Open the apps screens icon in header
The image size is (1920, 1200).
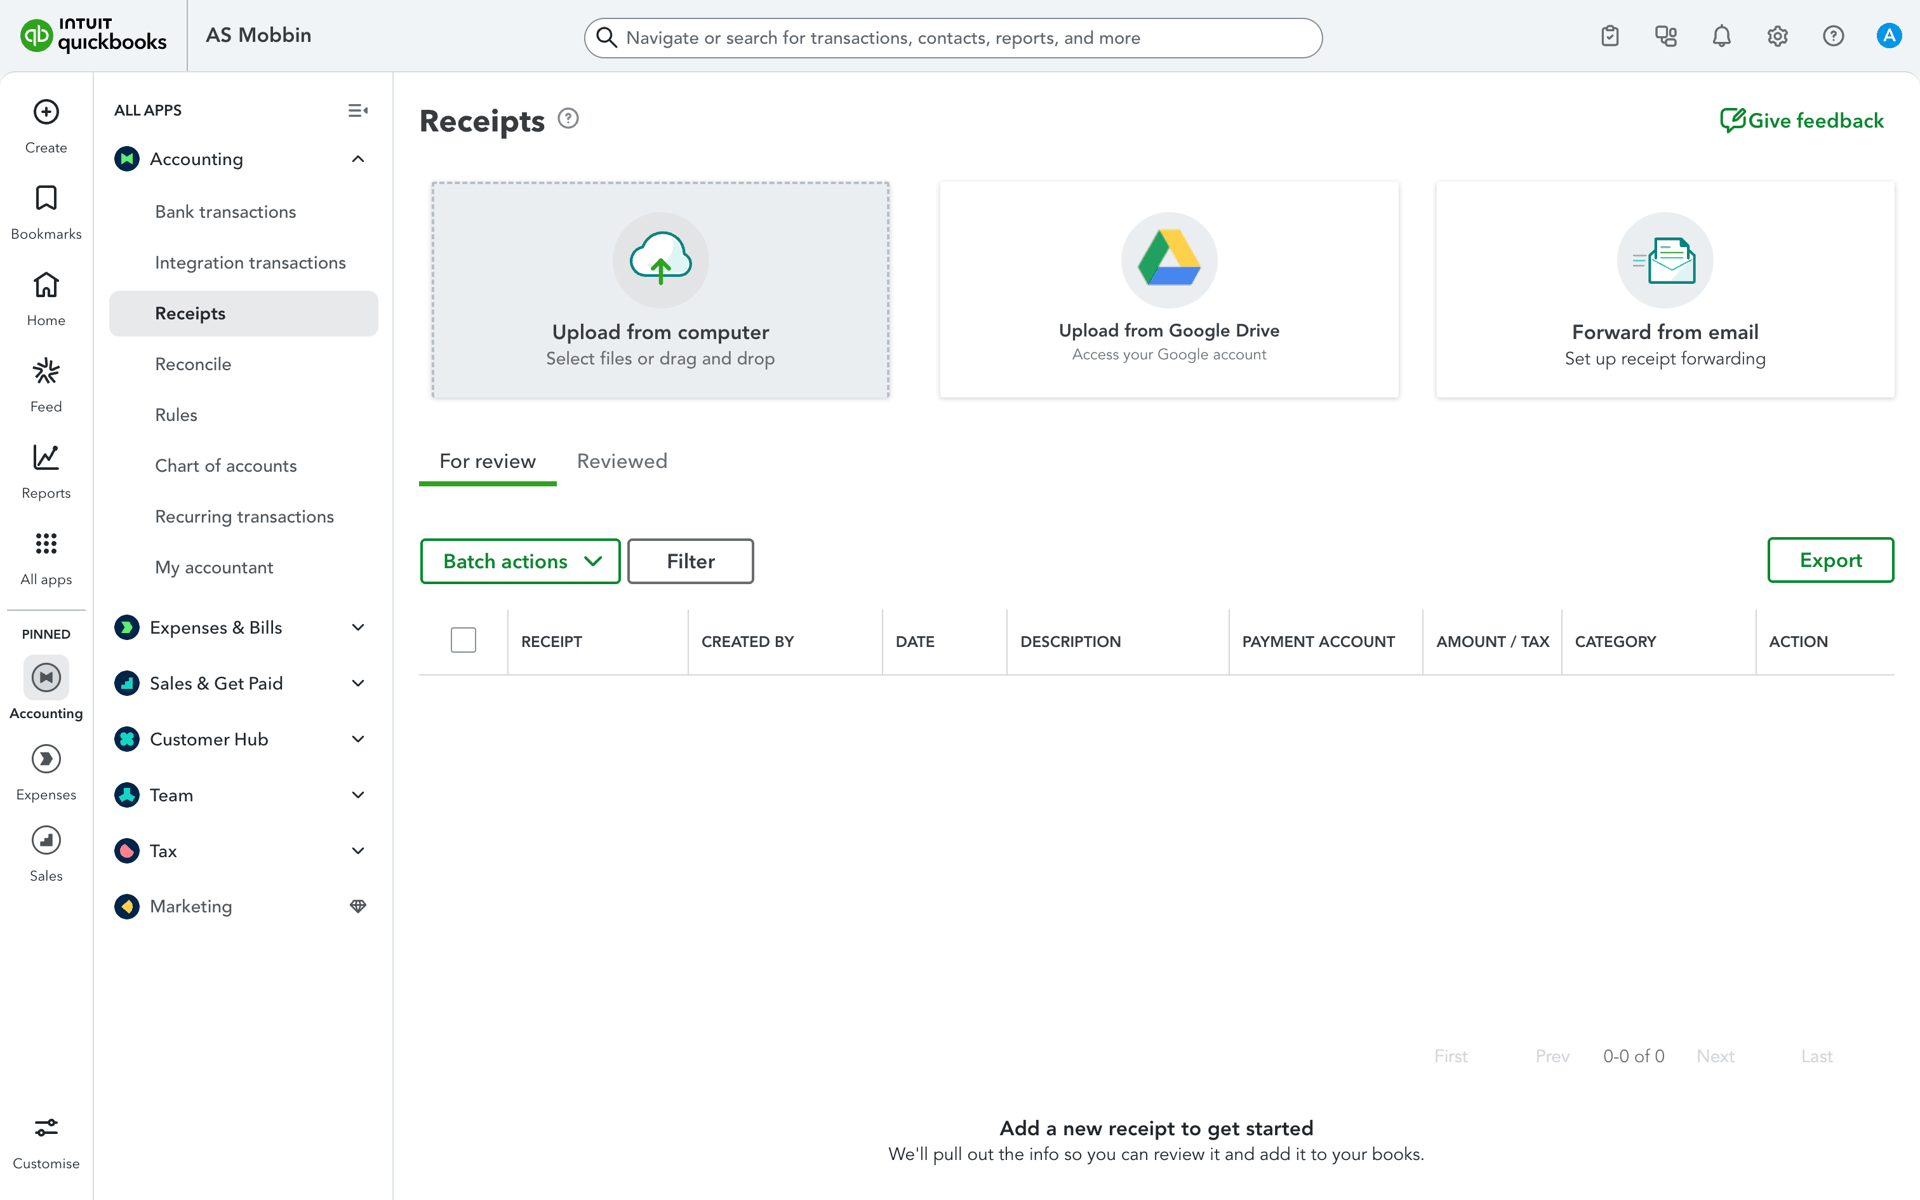click(x=1666, y=36)
